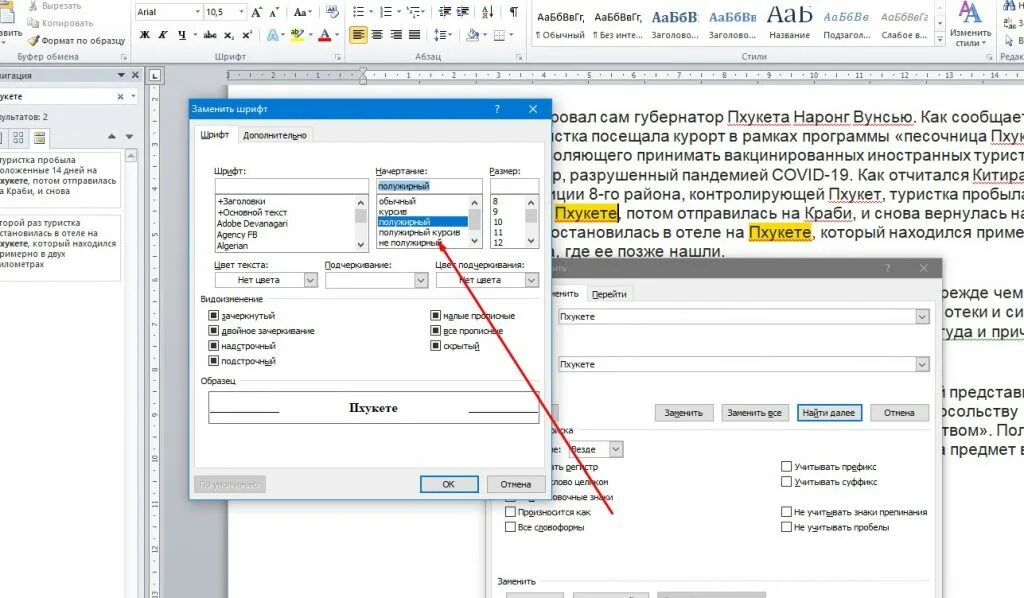Click Заменить button in find dialog
Viewport: 1024px width, 598px height.
coord(683,413)
